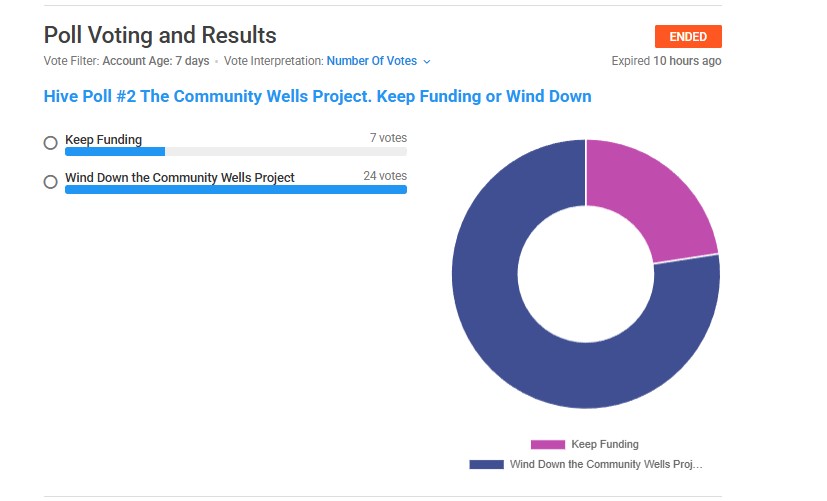Screen dimensions: 827x501
Task: Open the Hive Poll #2 title link
Action: 317,97
